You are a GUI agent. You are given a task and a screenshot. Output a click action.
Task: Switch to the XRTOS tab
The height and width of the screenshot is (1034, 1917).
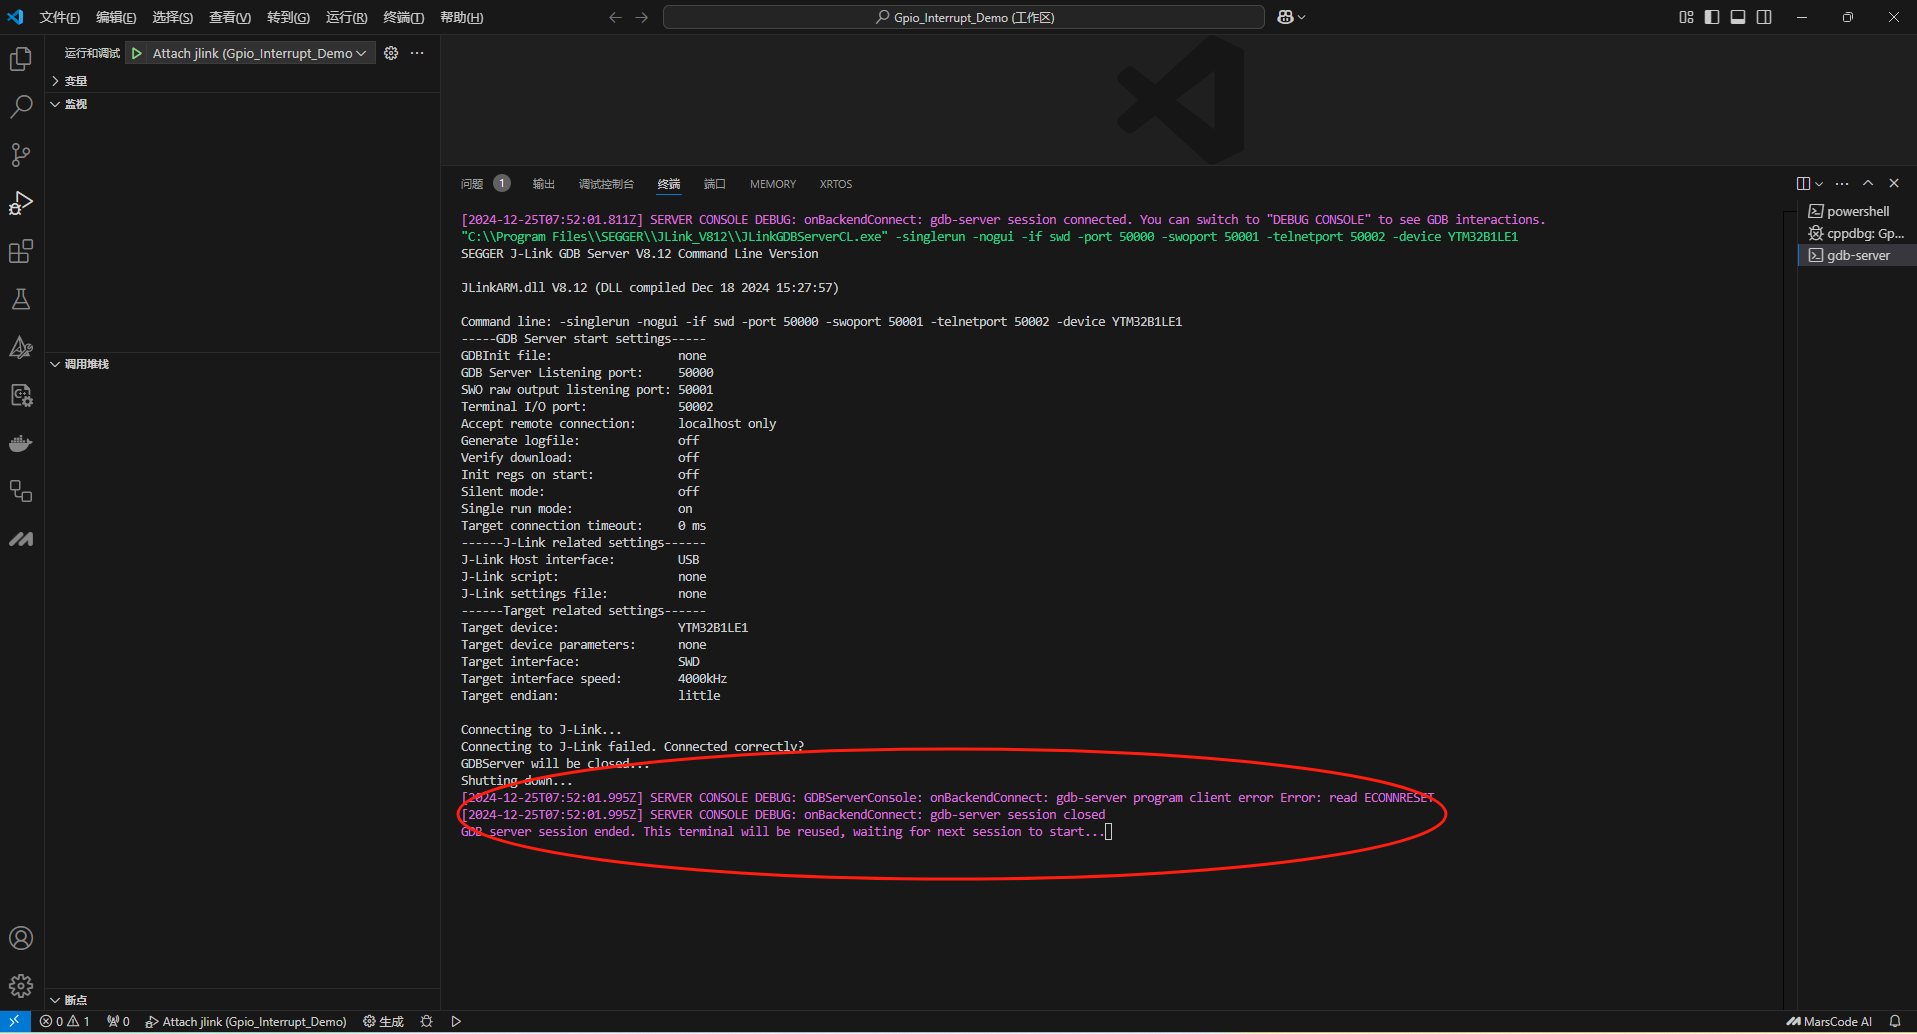click(836, 184)
